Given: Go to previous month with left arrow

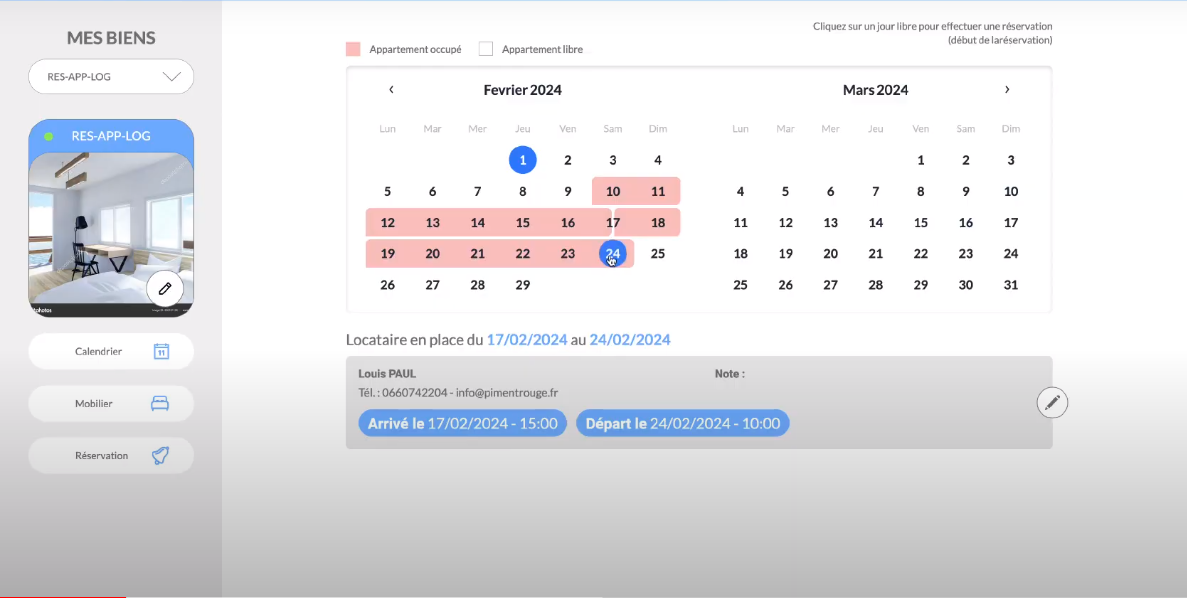Looking at the screenshot, I should click(391, 90).
